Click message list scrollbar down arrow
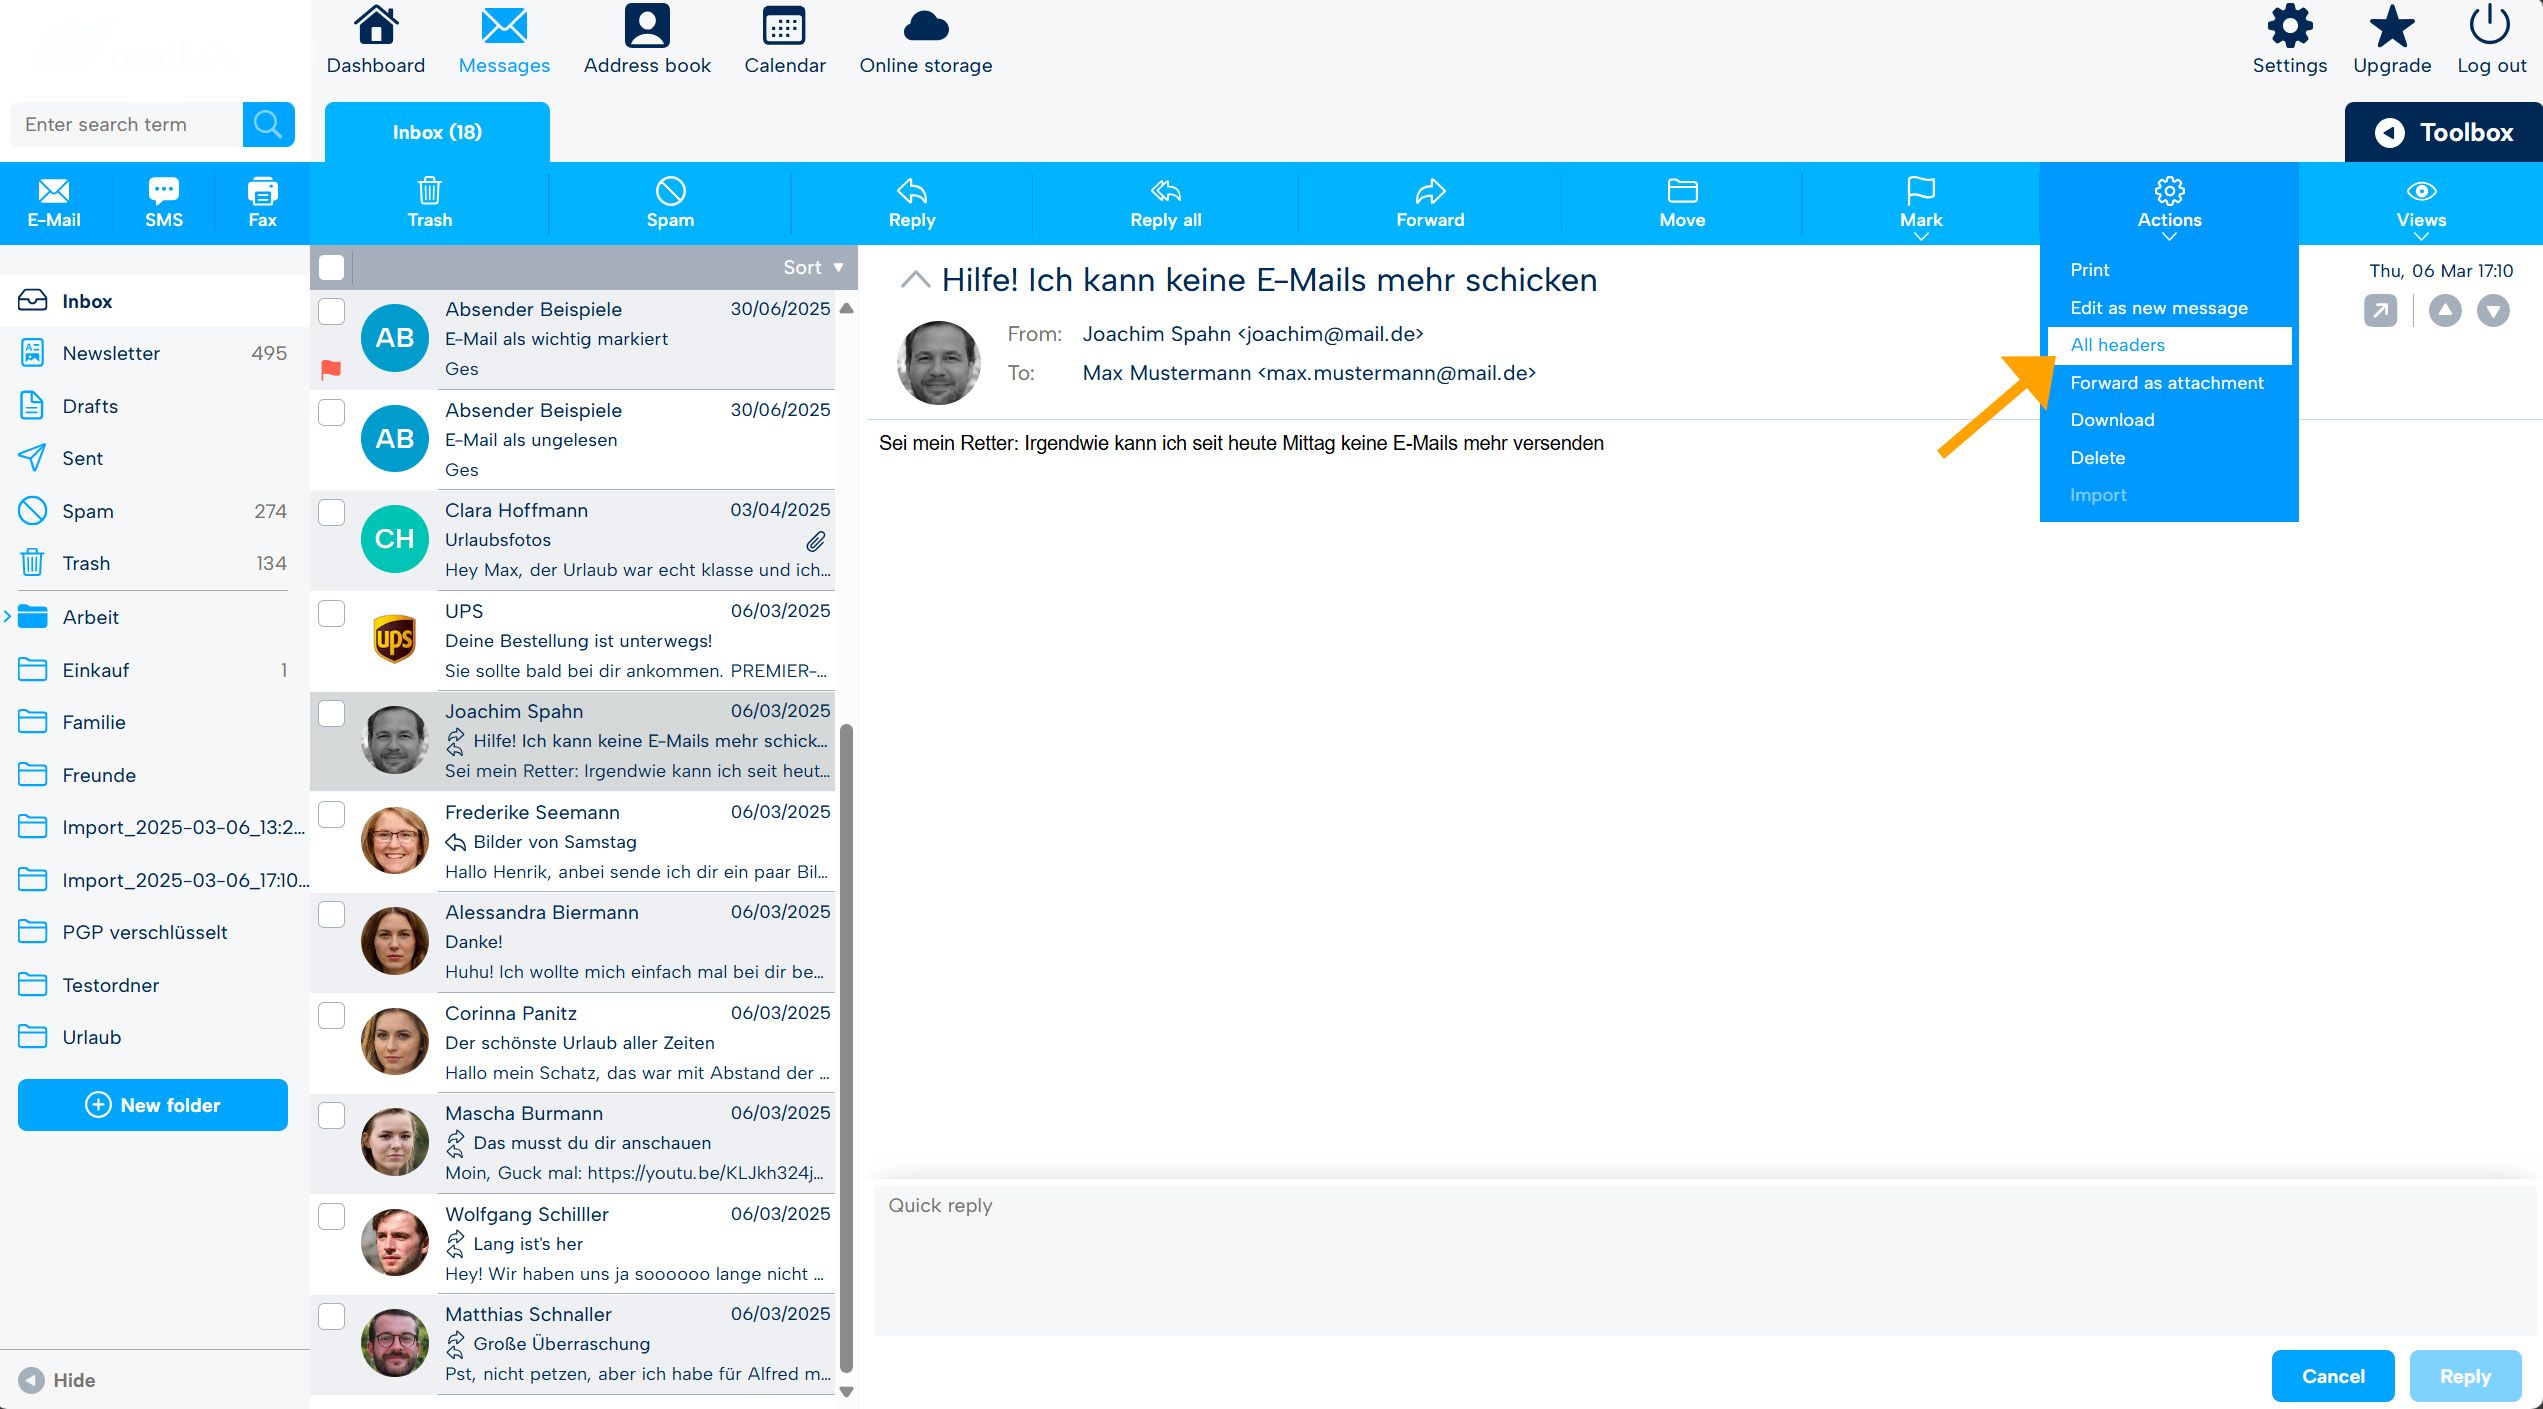 pyautogui.click(x=846, y=1392)
